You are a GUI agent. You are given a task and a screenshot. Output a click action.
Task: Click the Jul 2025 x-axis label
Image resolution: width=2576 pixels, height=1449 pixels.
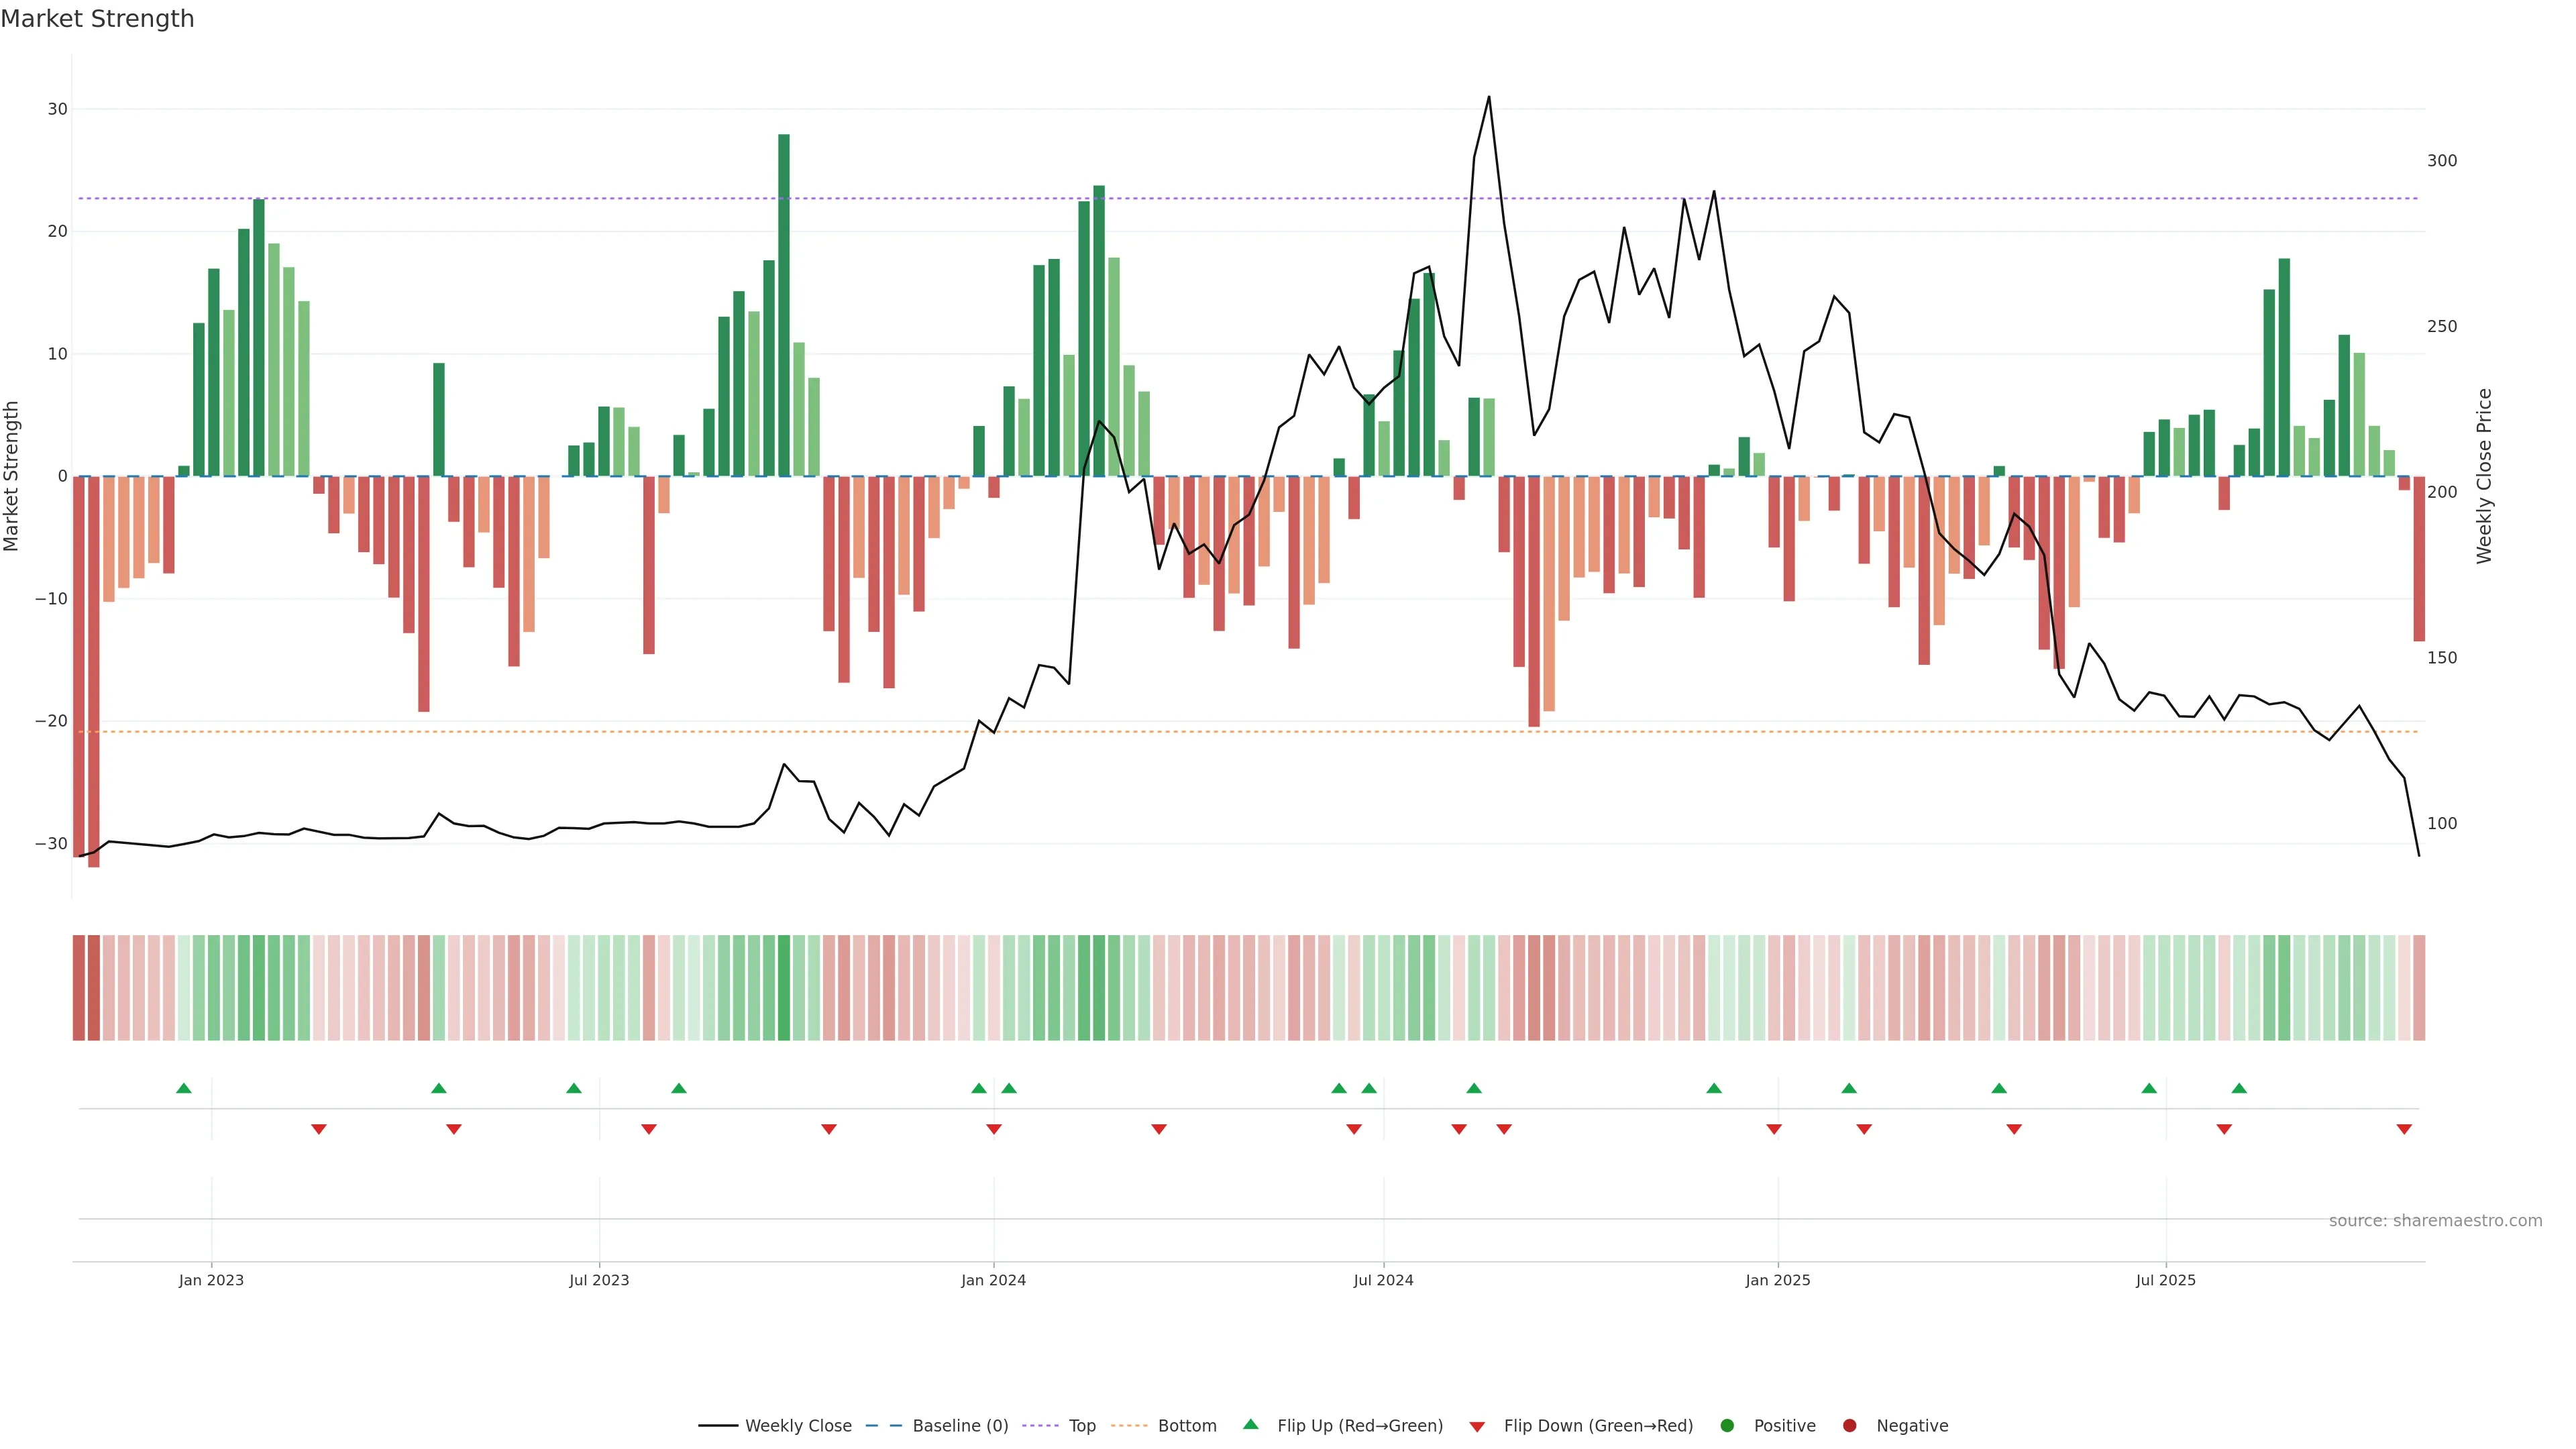(2165, 1280)
